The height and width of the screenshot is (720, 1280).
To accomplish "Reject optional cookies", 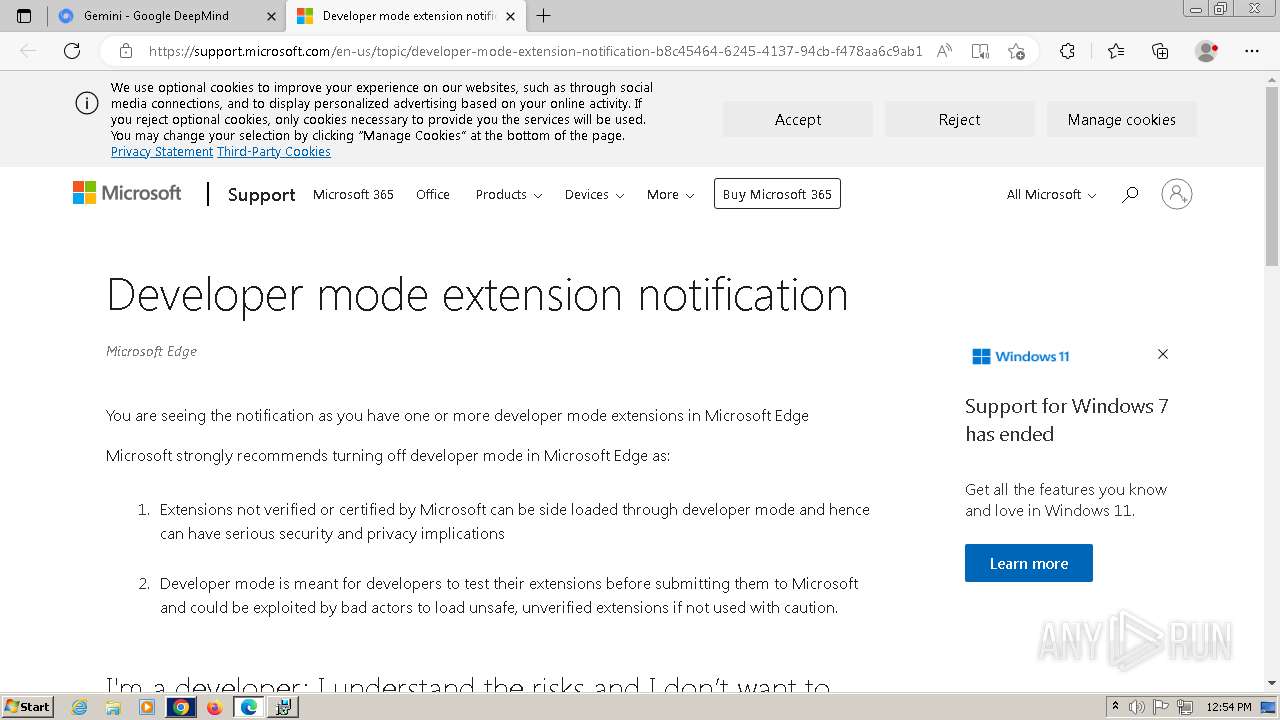I will [x=959, y=119].
